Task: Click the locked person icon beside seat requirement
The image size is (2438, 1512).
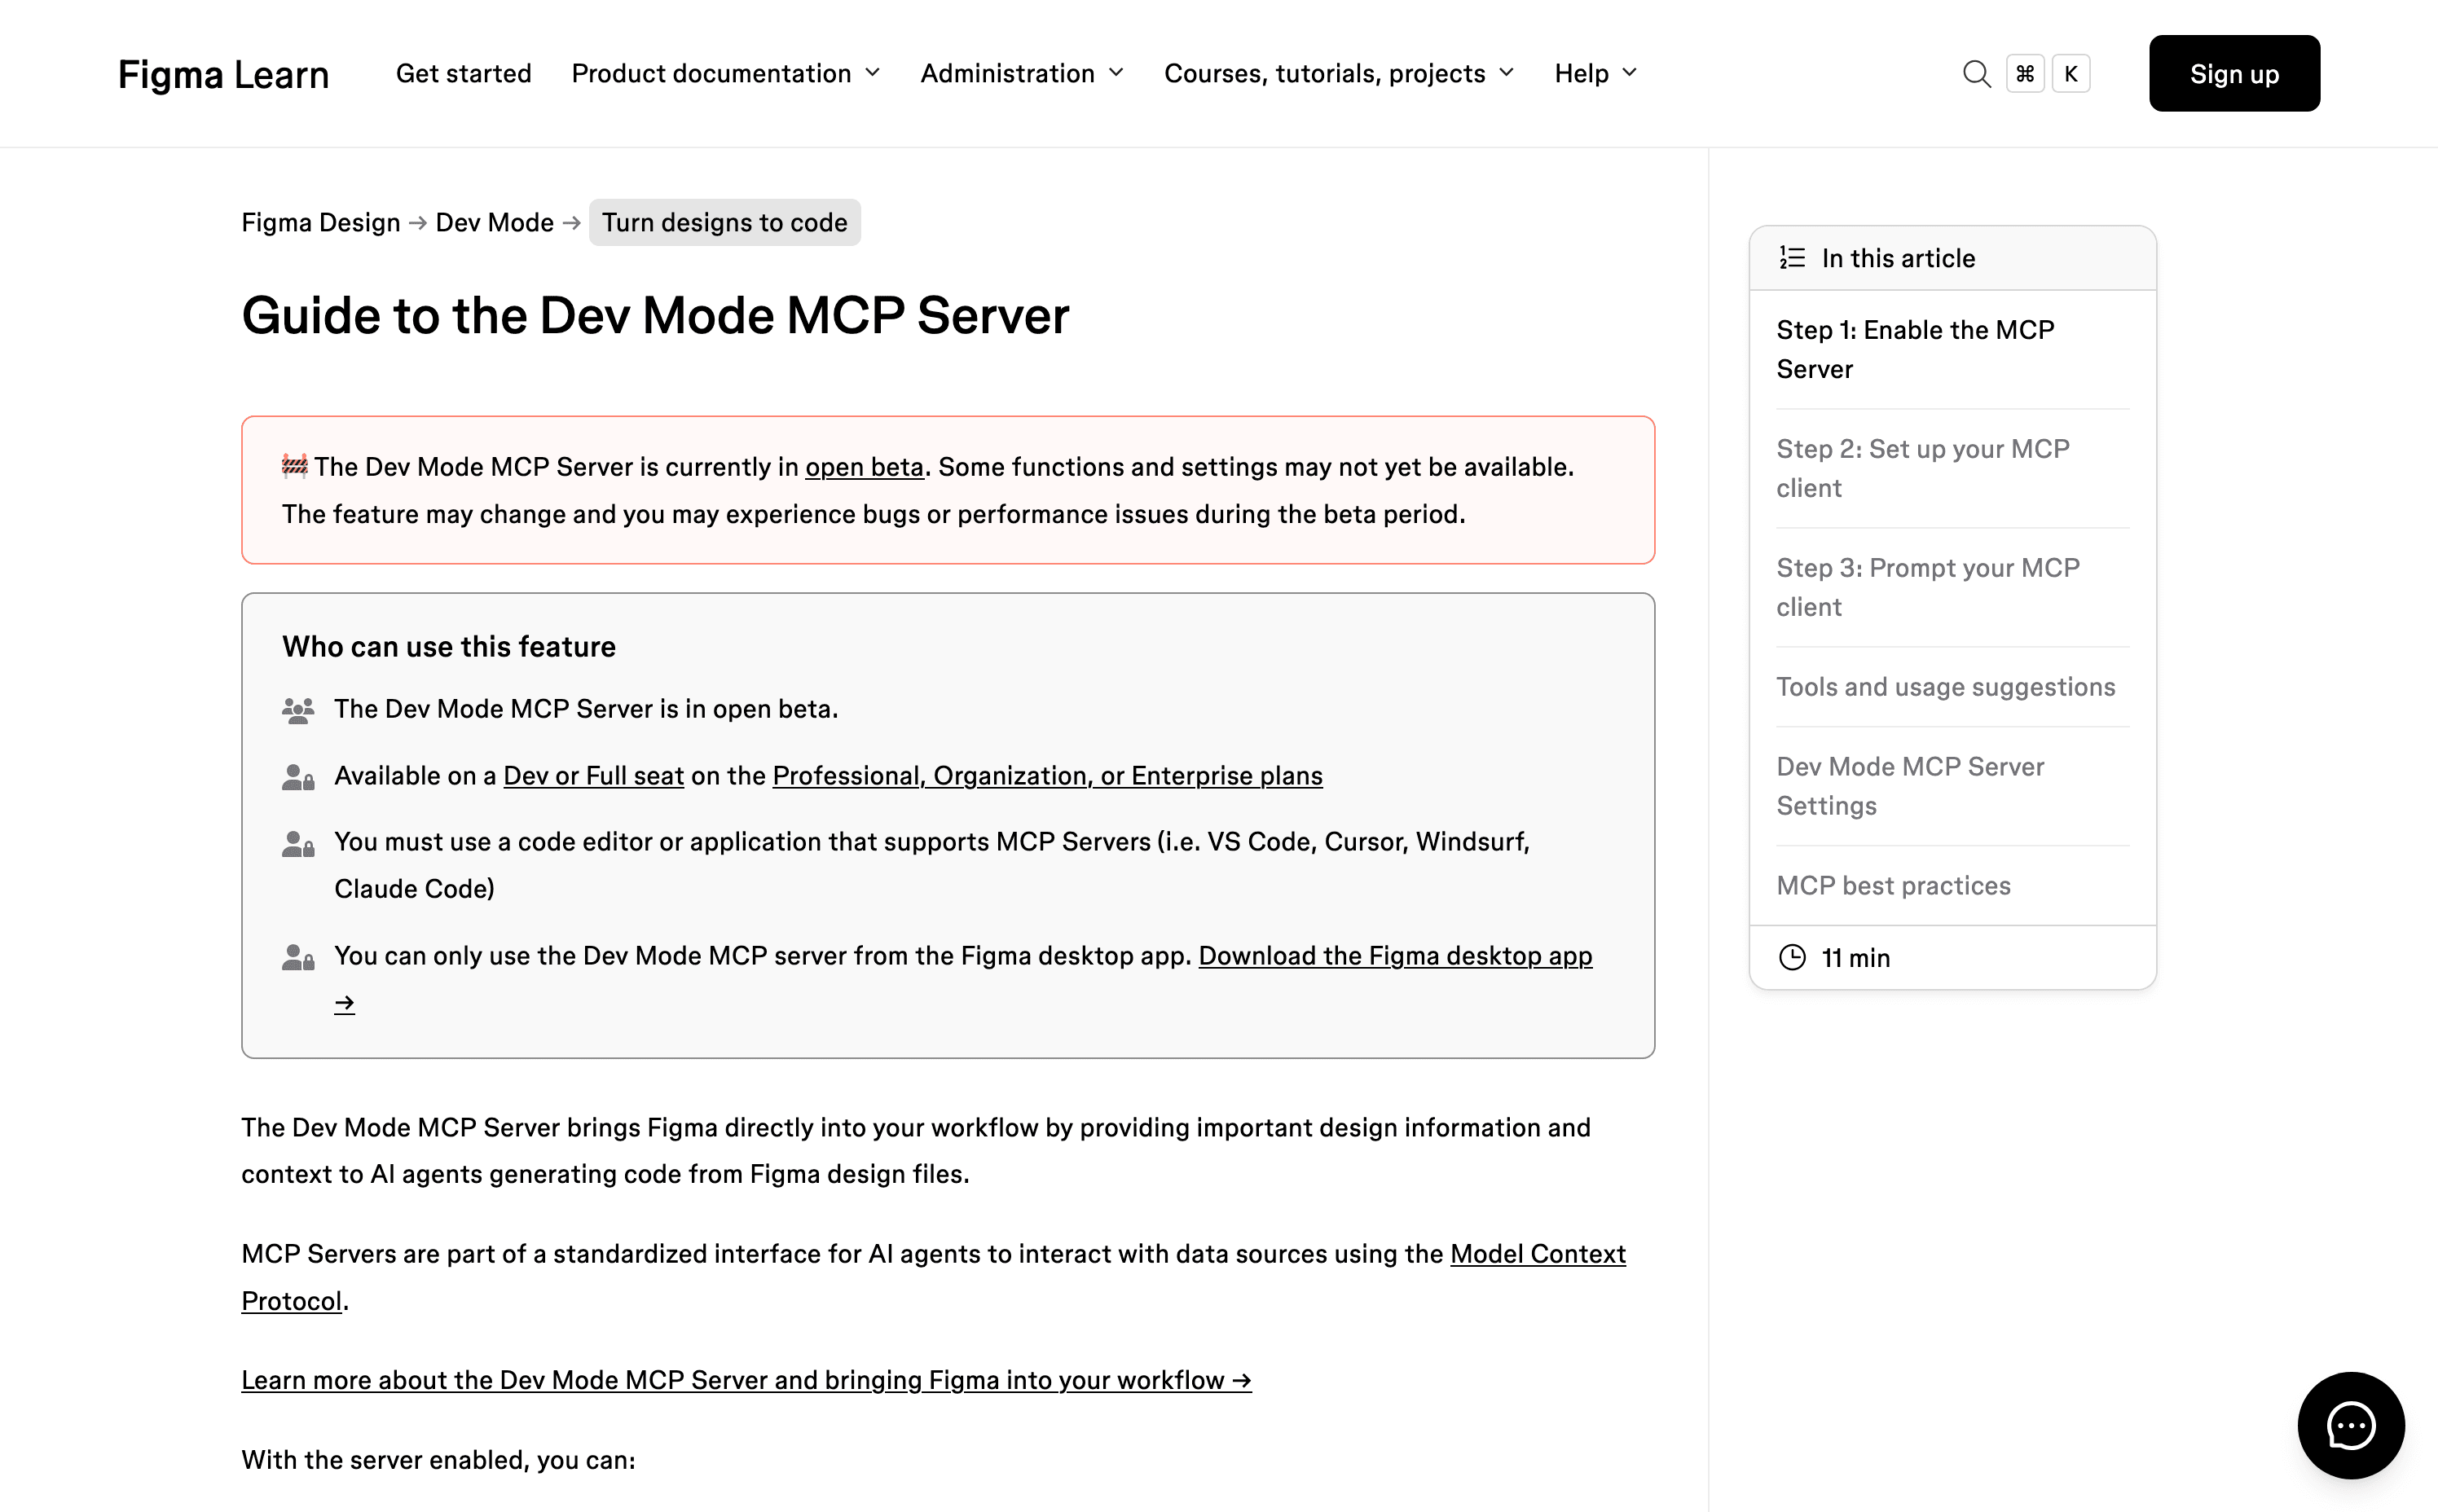Action: click(298, 776)
